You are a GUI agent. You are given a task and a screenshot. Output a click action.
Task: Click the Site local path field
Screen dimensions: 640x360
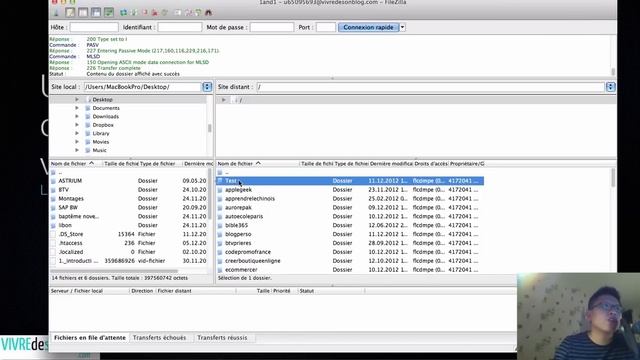(143, 87)
